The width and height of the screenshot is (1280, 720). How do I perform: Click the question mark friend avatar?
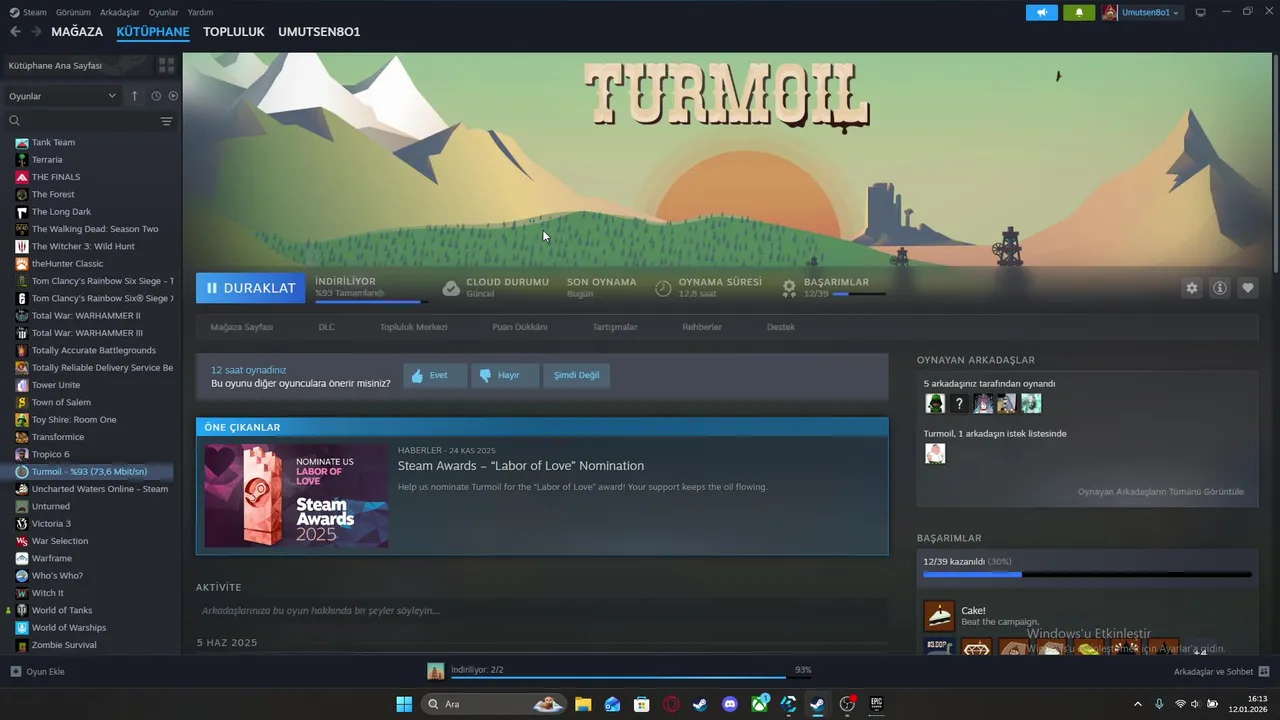[959, 403]
